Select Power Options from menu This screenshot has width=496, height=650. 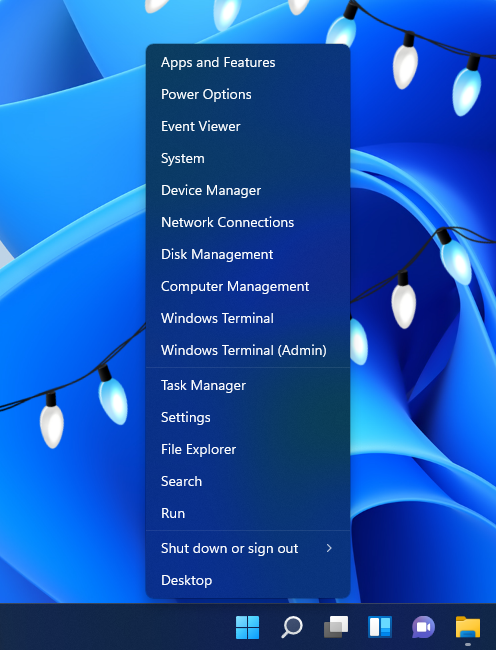[x=248, y=94]
